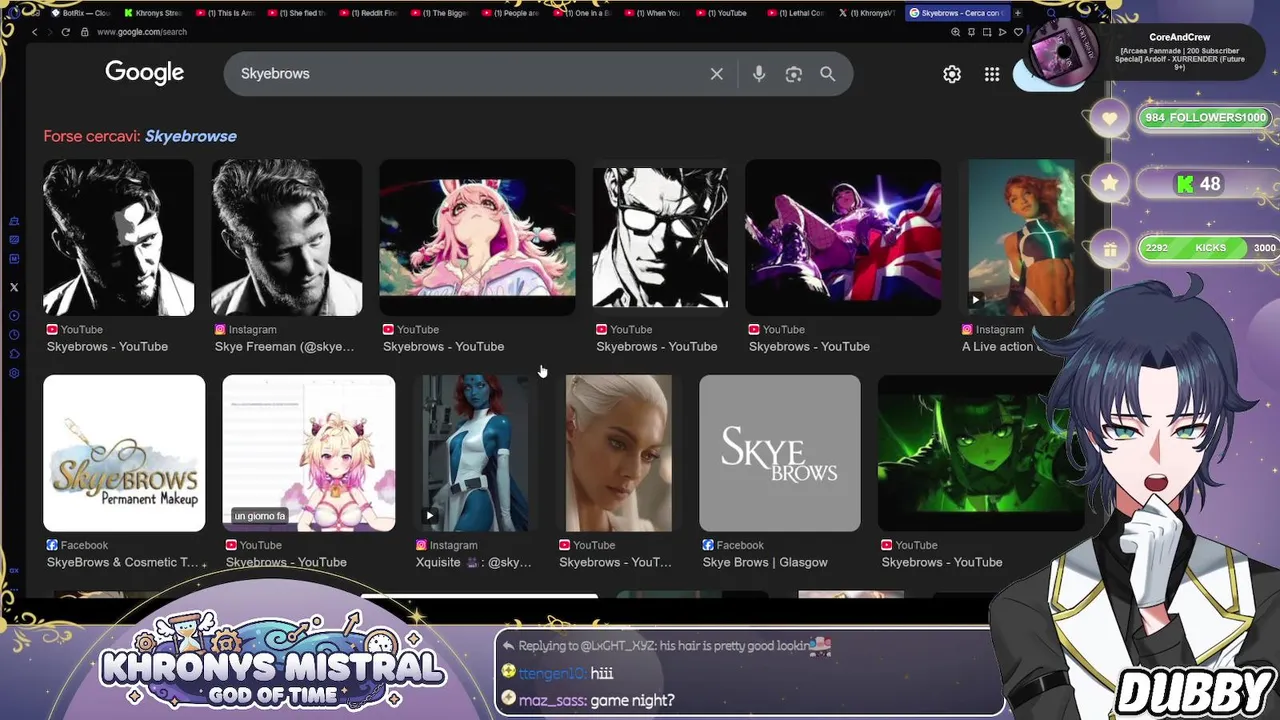Open the 'This Is Am' YouTube tab
The image size is (1280, 720).
[x=225, y=13]
